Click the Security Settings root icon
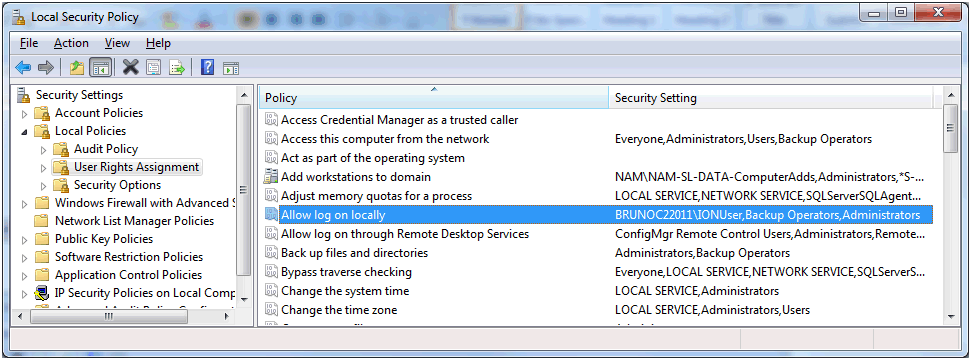 pos(24,95)
